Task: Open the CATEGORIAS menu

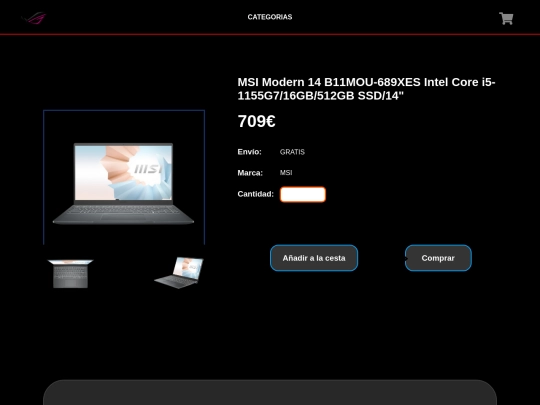Action: tap(270, 17)
